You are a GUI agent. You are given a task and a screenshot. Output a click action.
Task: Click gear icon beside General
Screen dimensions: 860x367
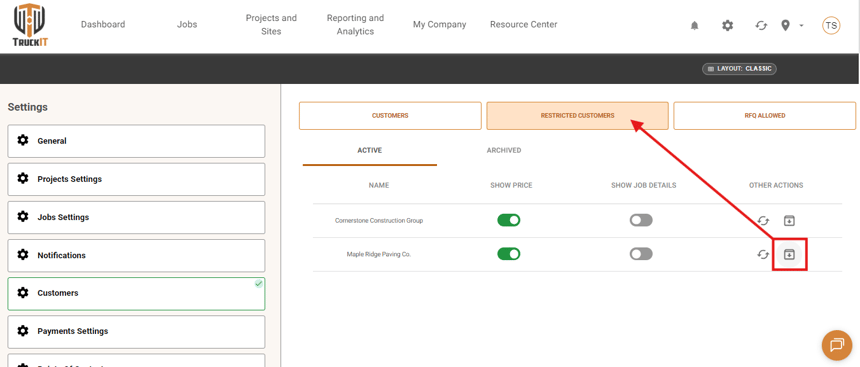22,140
